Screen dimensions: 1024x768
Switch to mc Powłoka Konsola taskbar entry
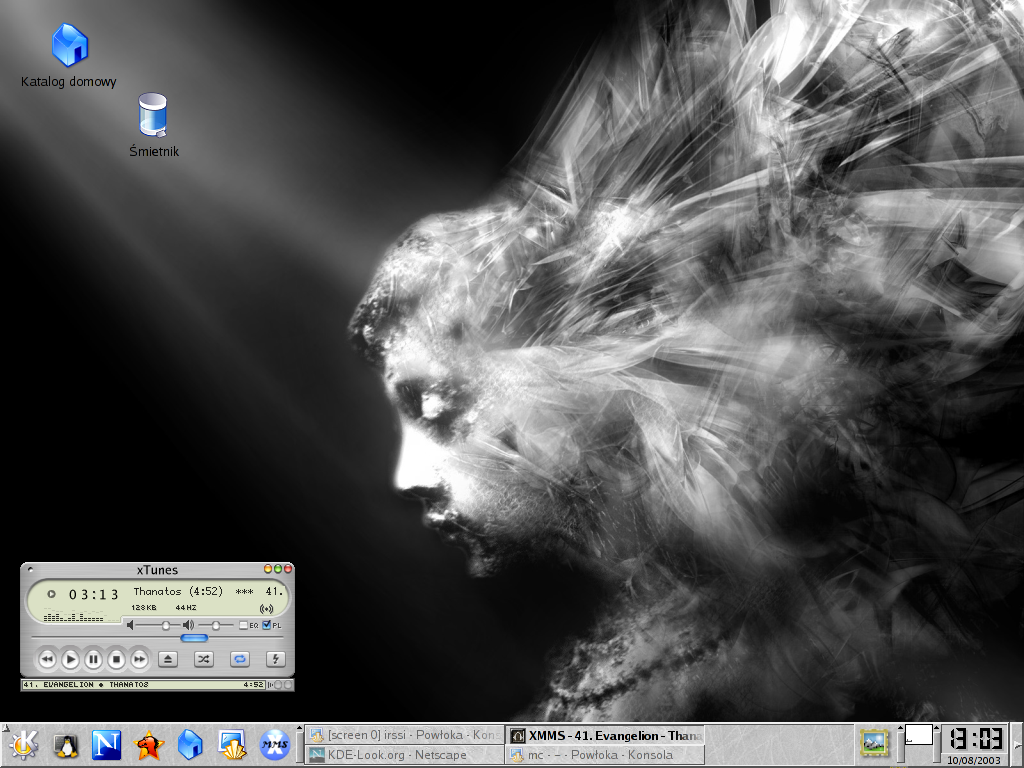605,755
